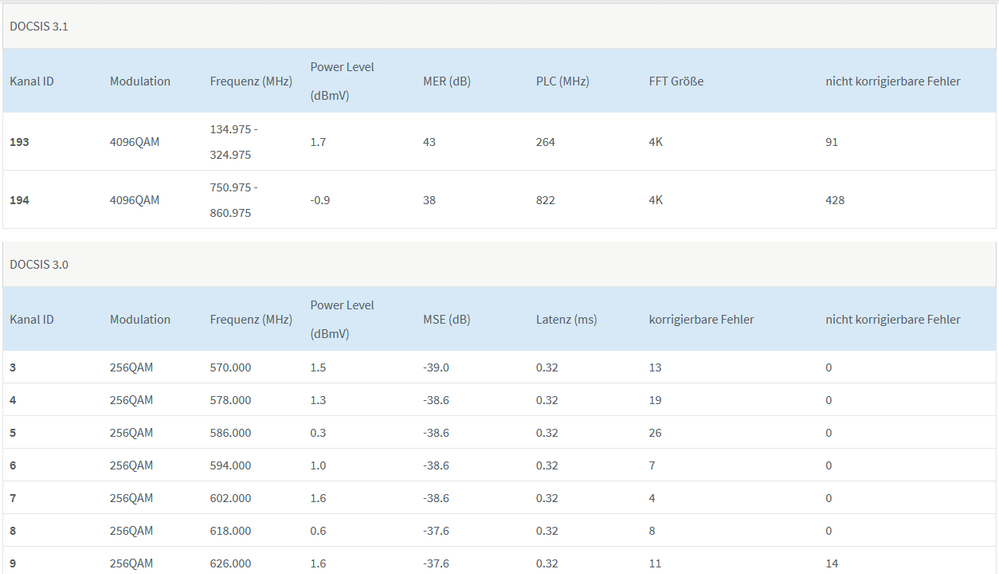The image size is (999, 574).
Task: Select power level 0.6 for channel 8
Action: [x=318, y=531]
